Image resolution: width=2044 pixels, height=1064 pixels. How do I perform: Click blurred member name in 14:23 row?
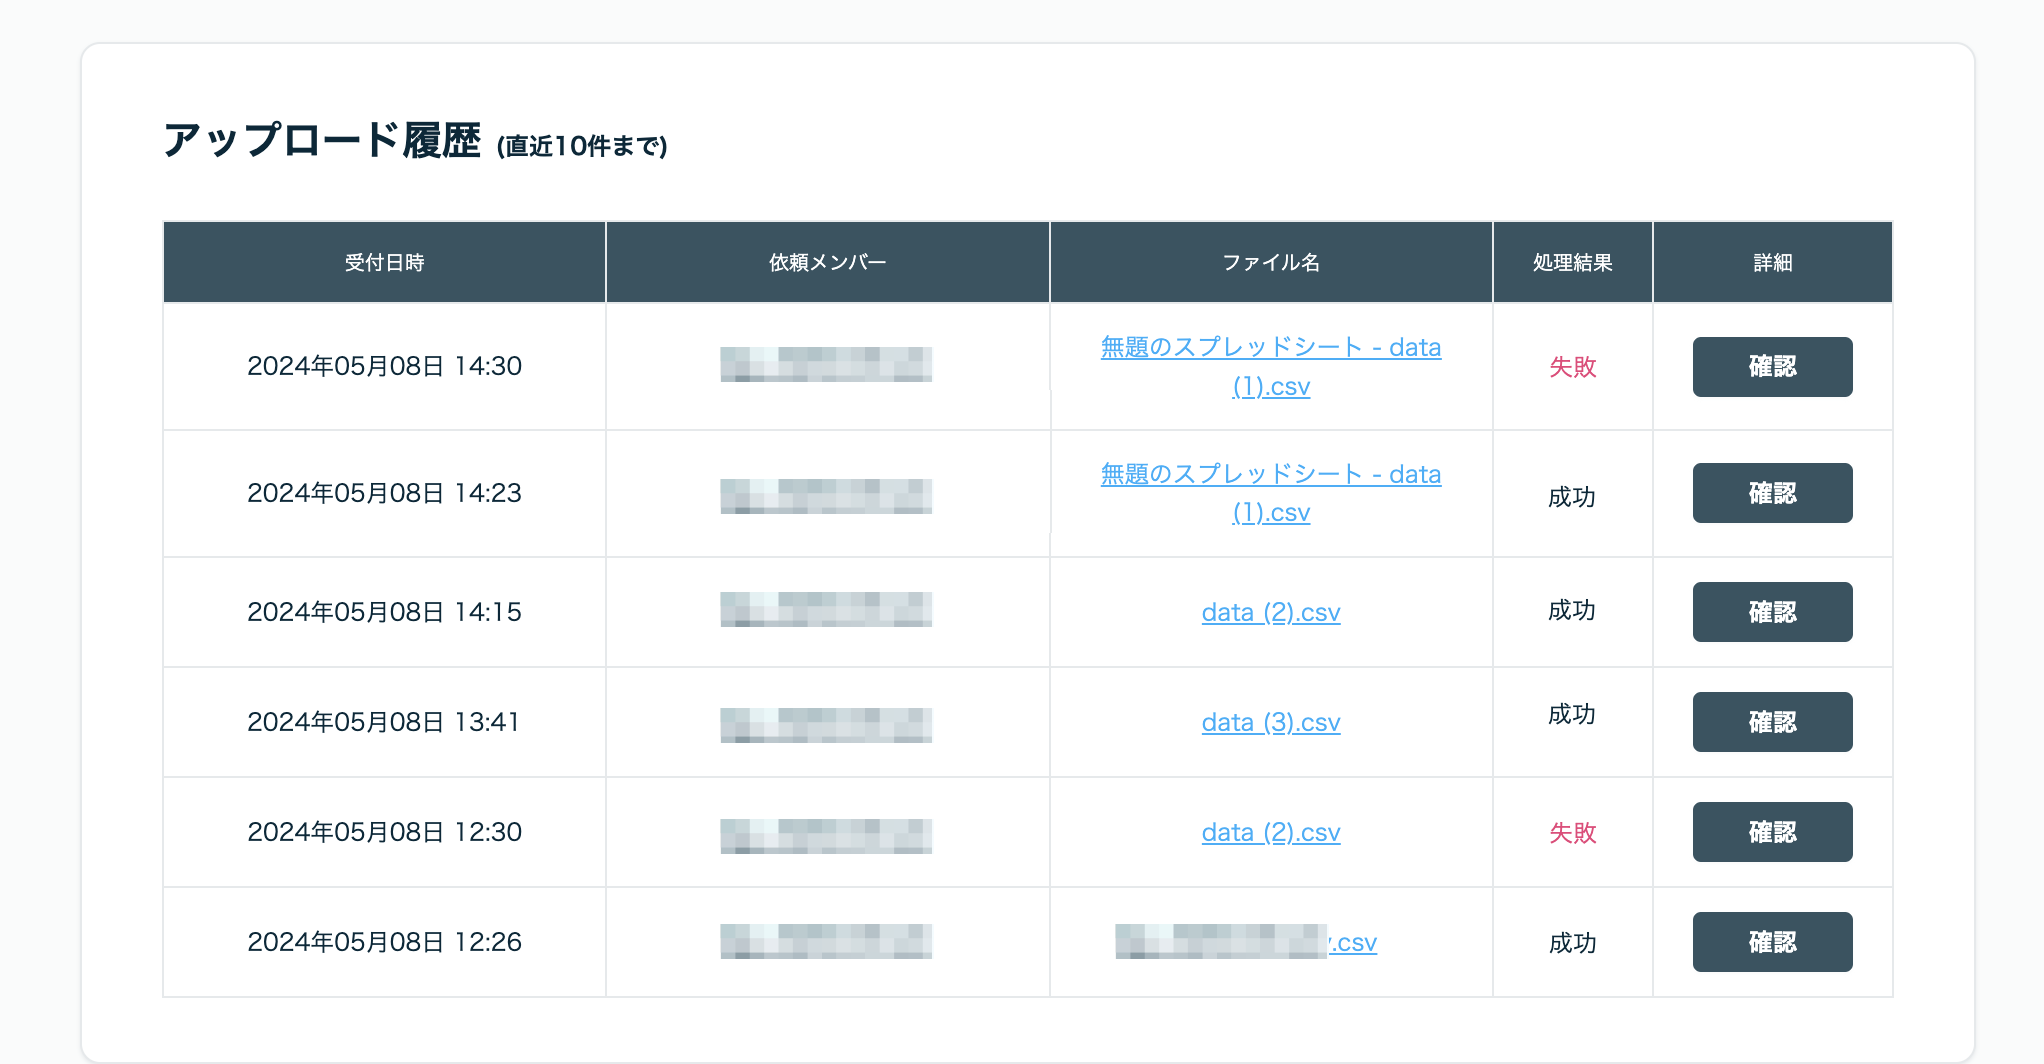(x=826, y=496)
